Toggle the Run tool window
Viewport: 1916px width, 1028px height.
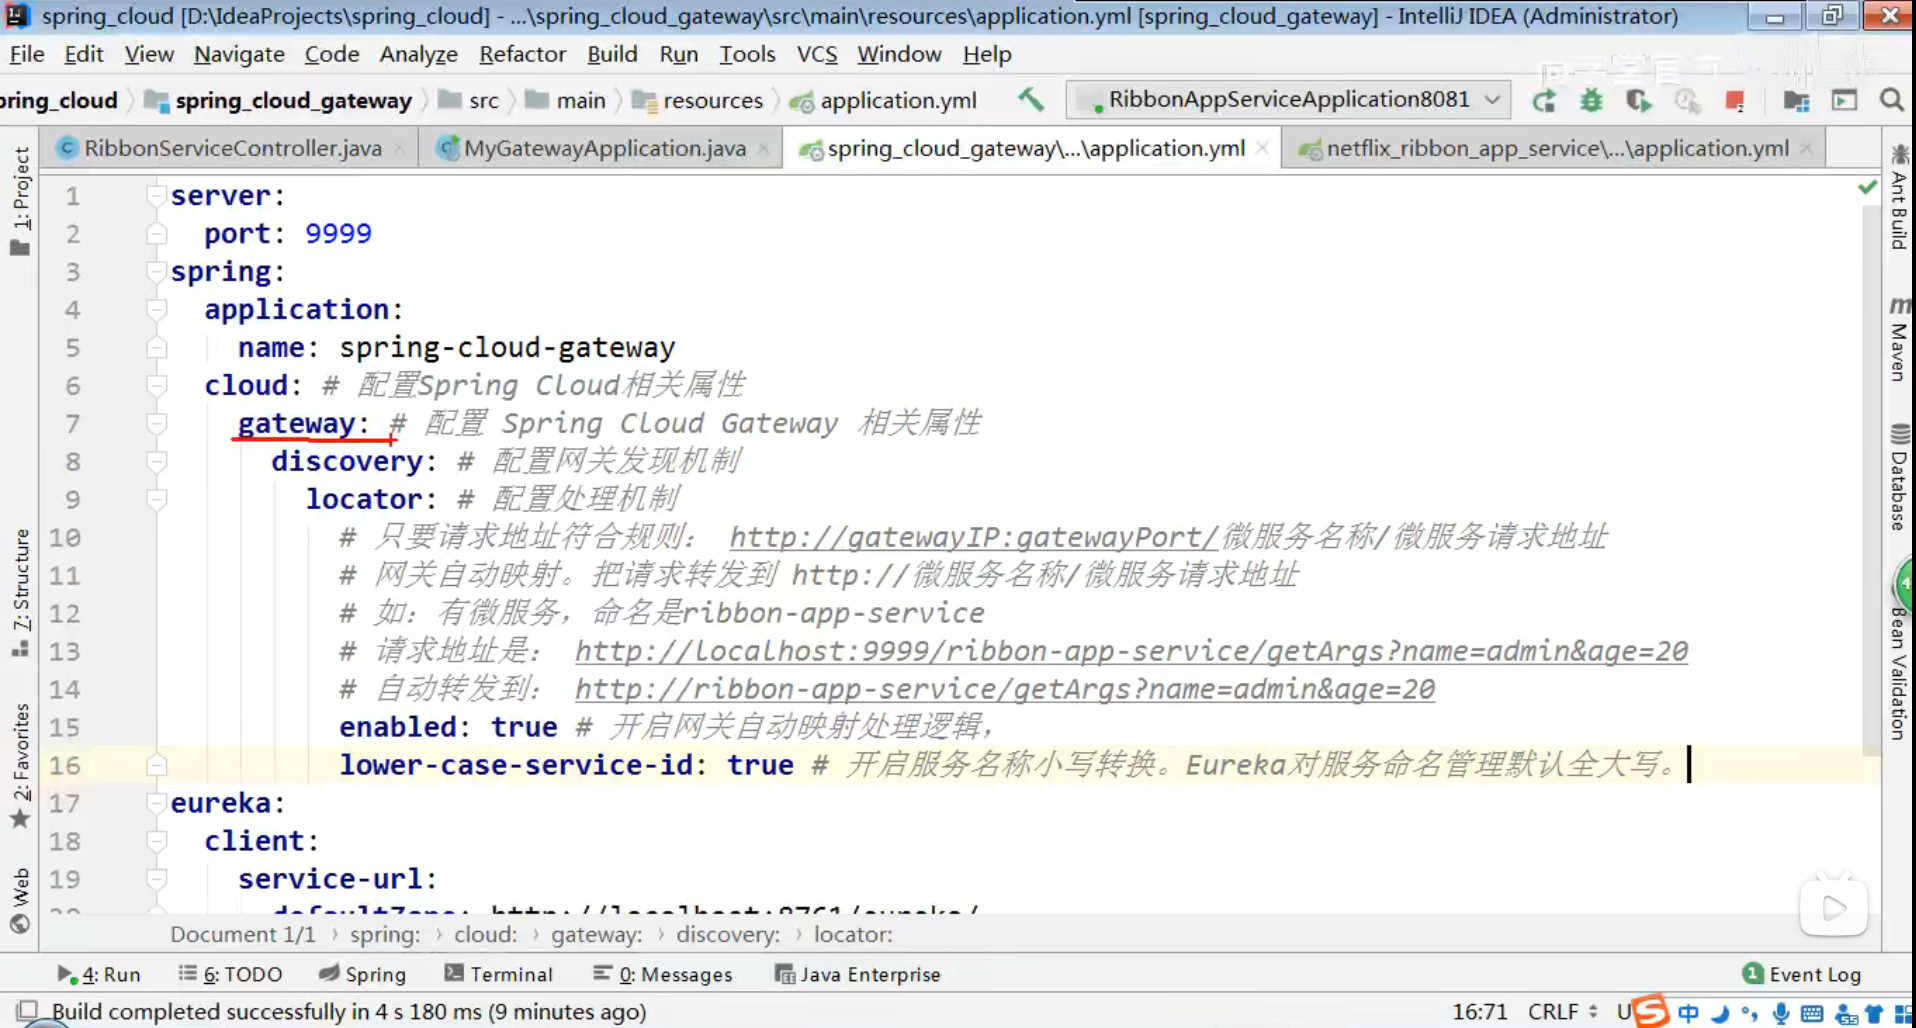pyautogui.click(x=98, y=974)
